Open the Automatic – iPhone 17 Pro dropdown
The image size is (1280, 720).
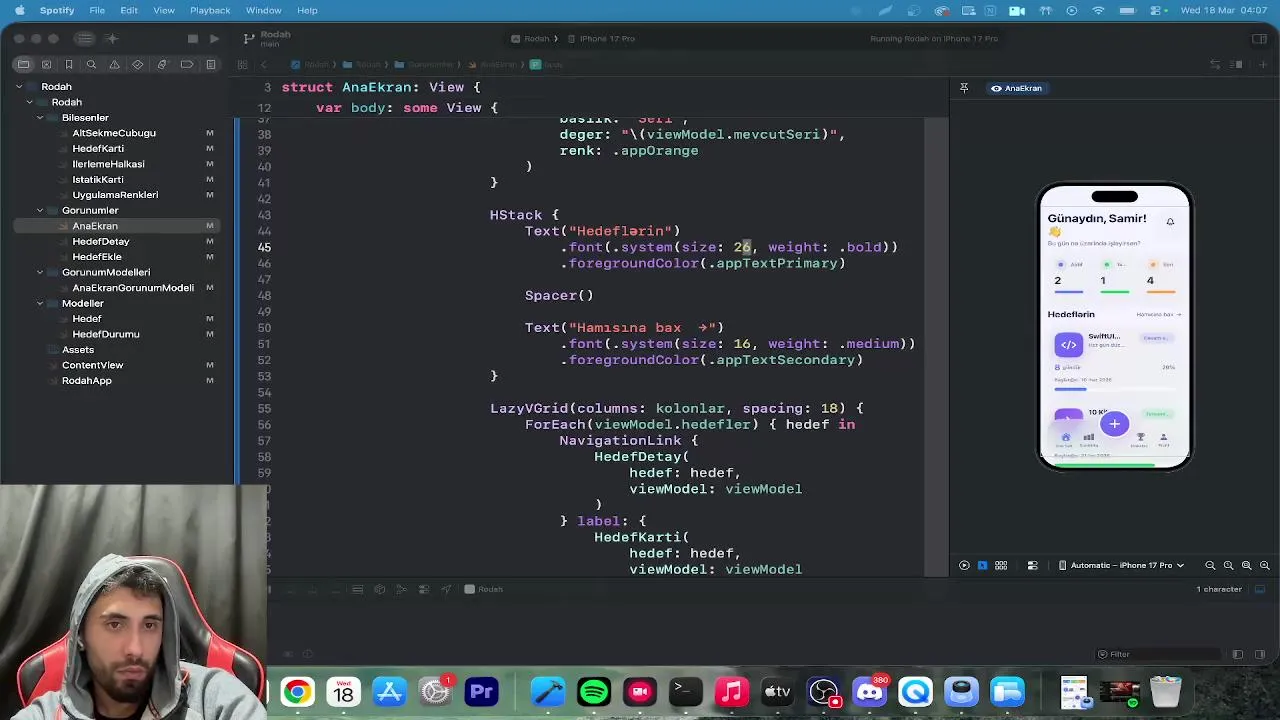click(1121, 565)
